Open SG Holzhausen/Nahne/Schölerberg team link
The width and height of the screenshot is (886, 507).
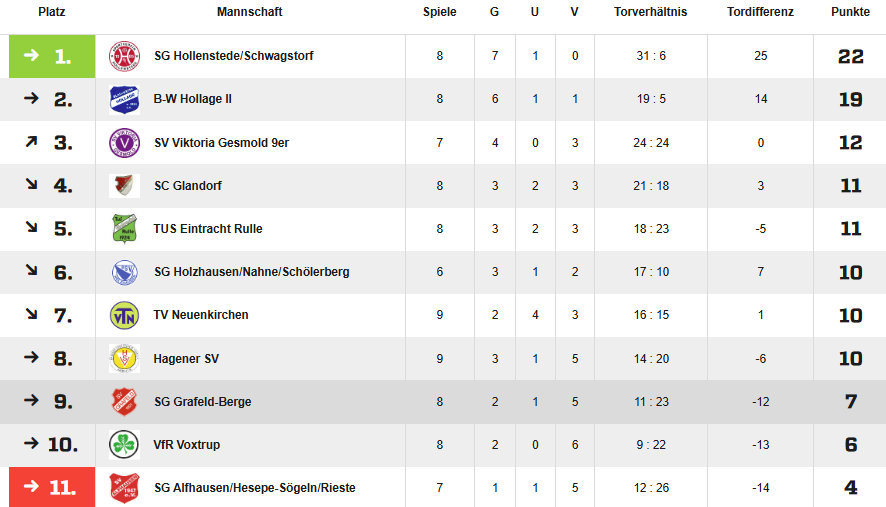click(x=252, y=272)
